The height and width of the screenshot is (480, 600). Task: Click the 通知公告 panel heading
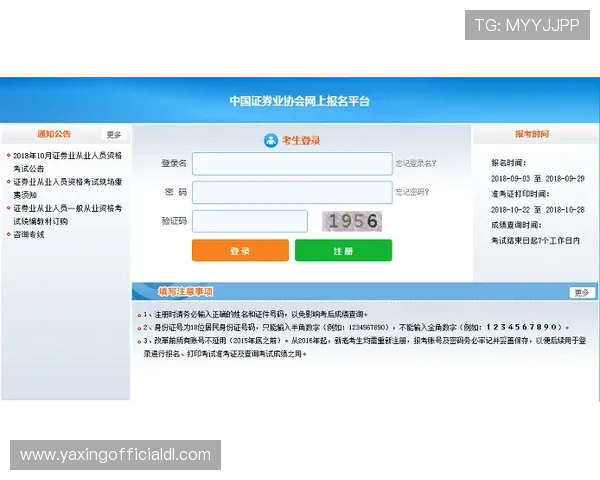pyautogui.click(x=54, y=134)
